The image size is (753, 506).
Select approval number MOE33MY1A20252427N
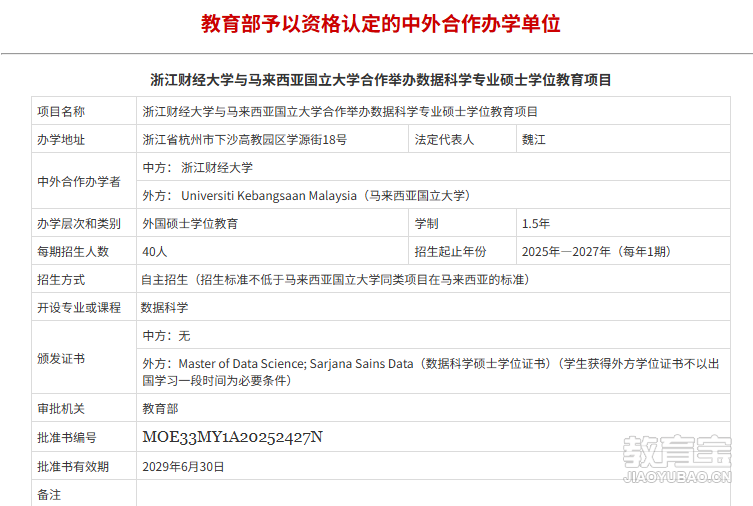click(x=232, y=437)
